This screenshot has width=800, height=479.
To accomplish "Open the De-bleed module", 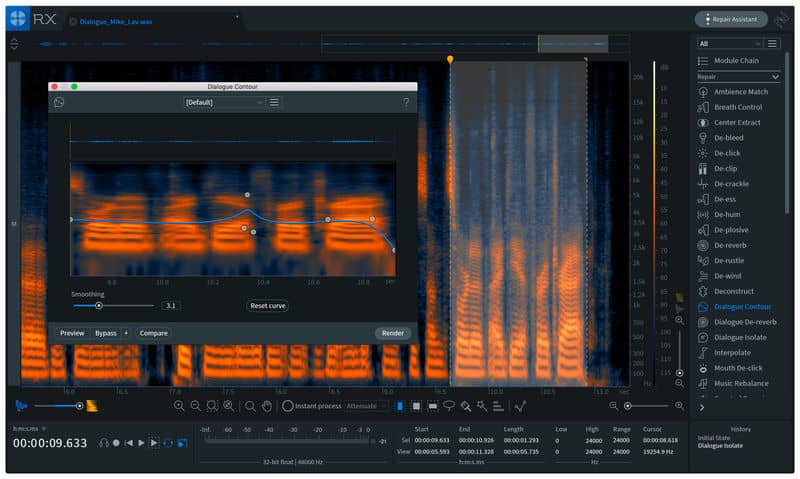I will point(721,138).
